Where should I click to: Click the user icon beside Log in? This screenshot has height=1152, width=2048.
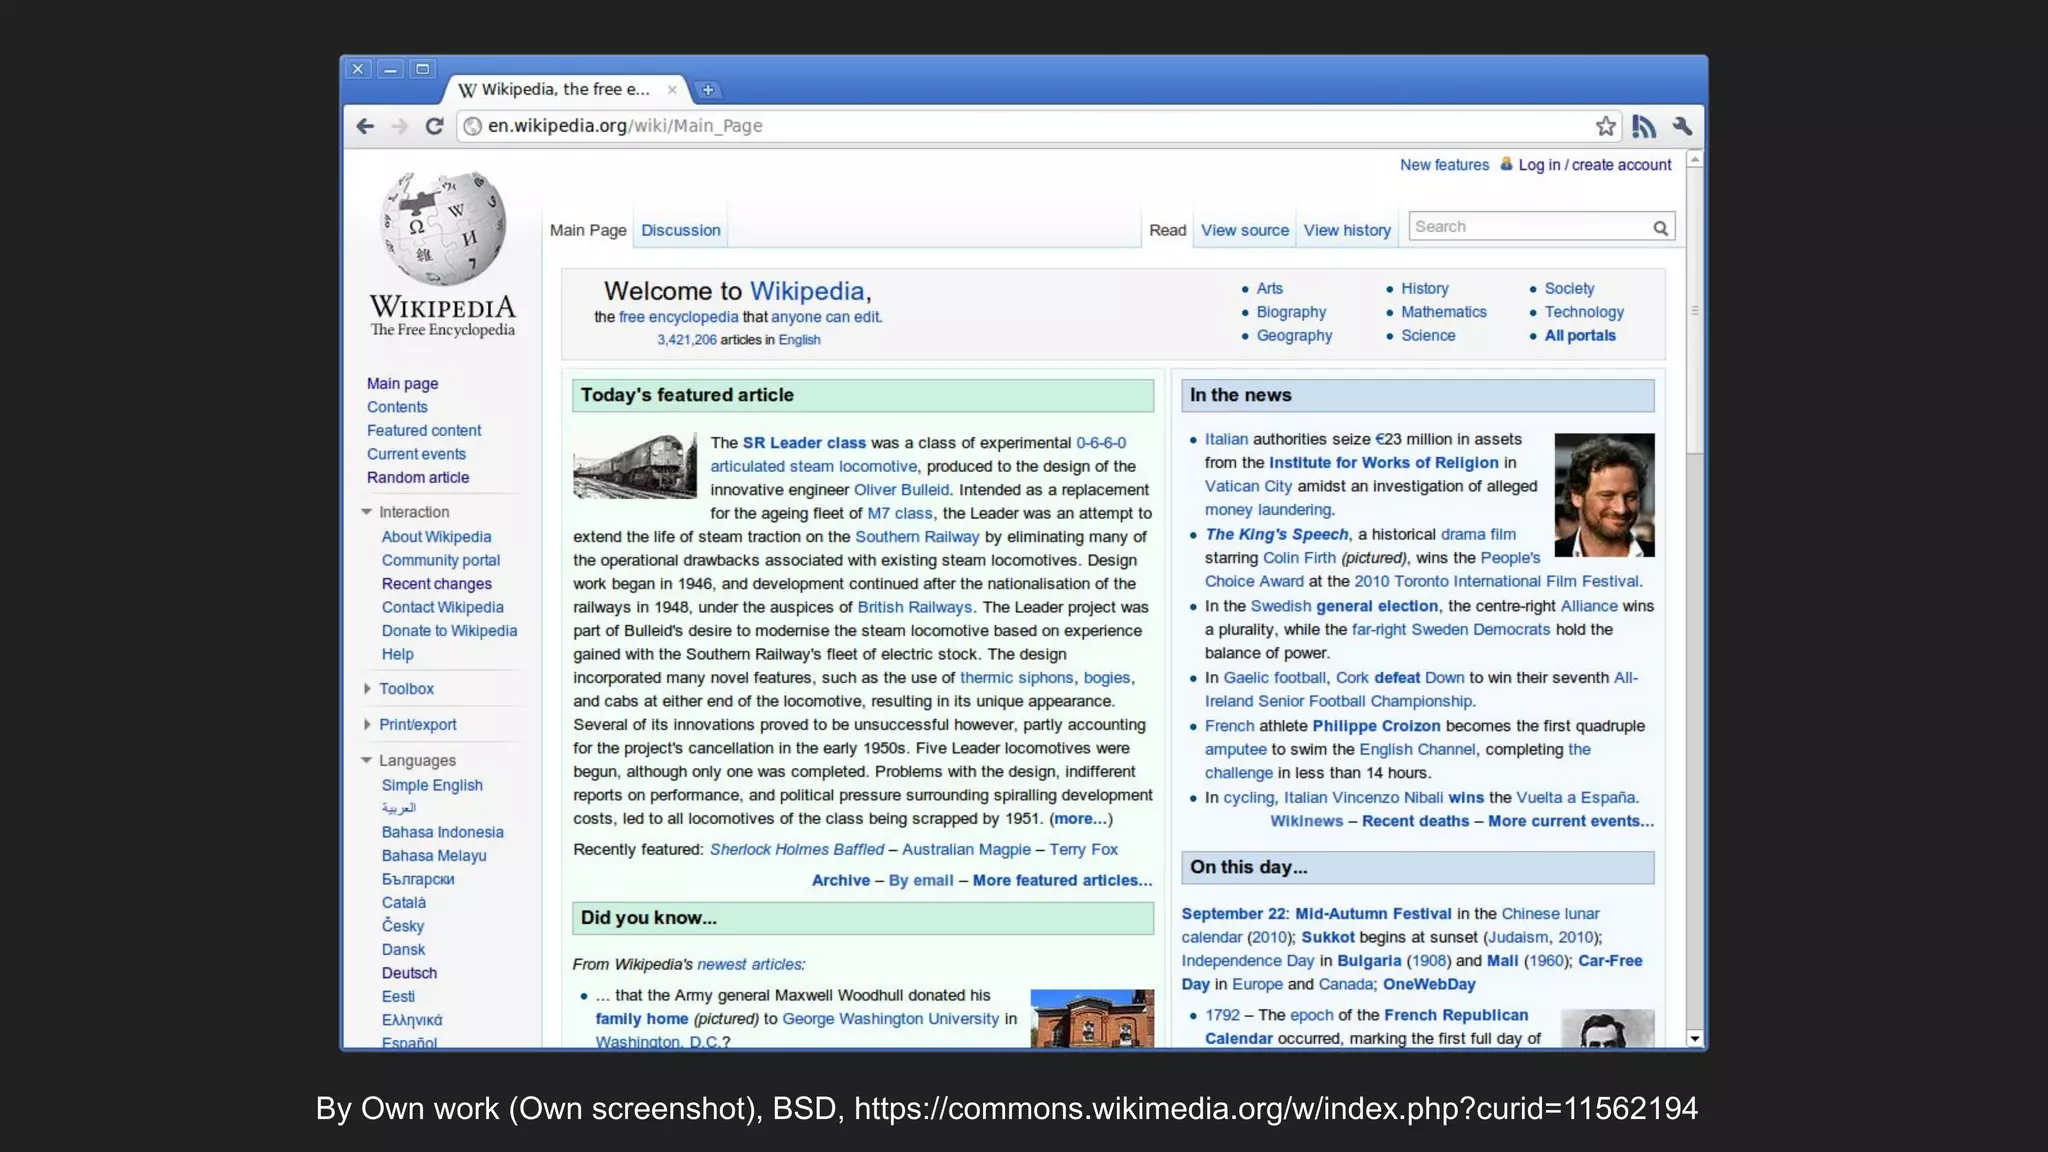[x=1506, y=164]
